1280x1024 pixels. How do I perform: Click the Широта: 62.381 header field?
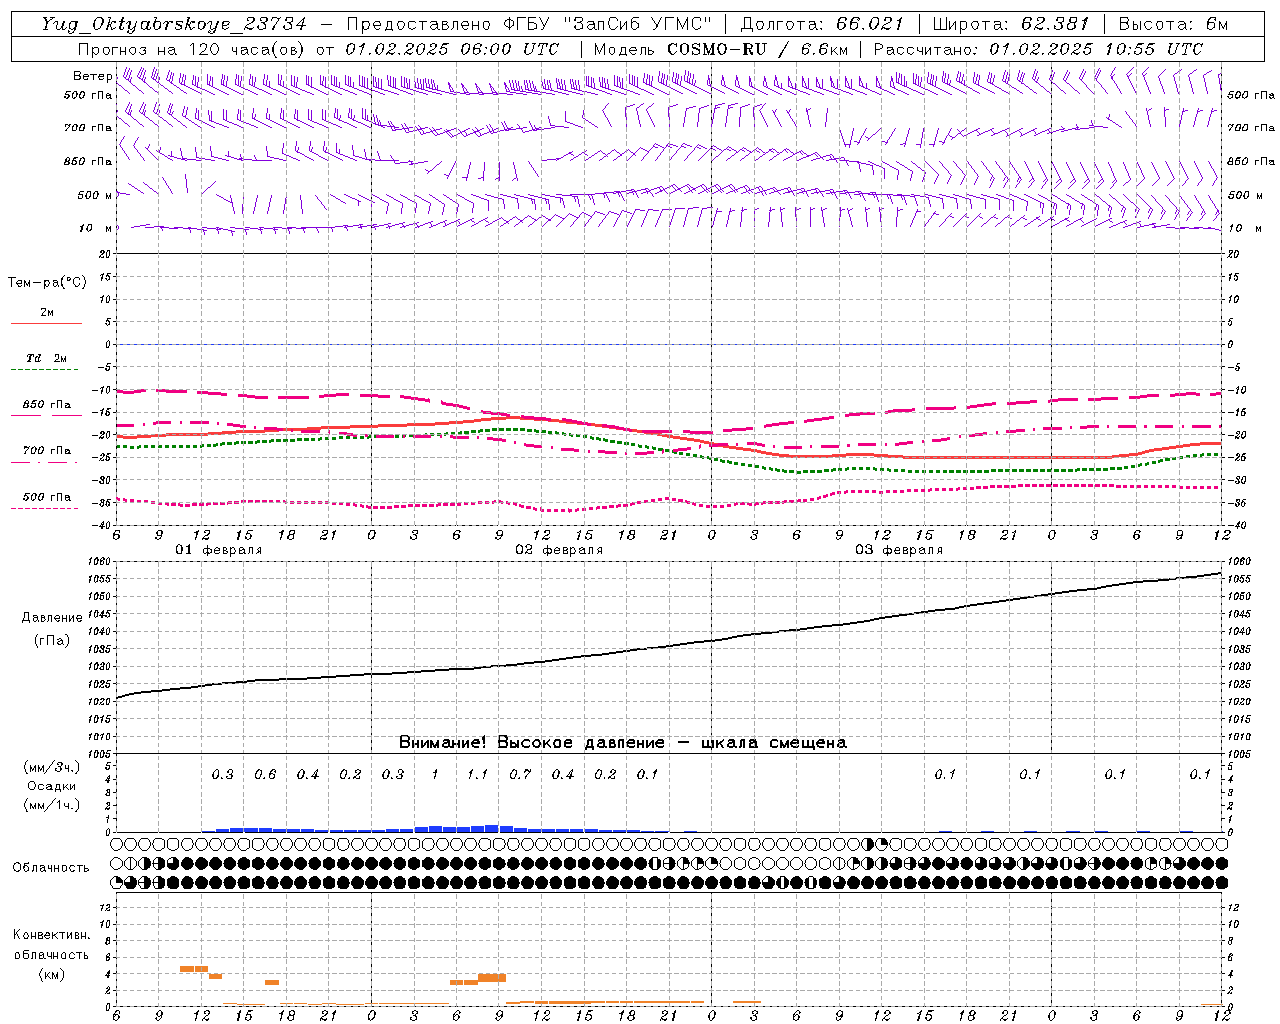1010,24
